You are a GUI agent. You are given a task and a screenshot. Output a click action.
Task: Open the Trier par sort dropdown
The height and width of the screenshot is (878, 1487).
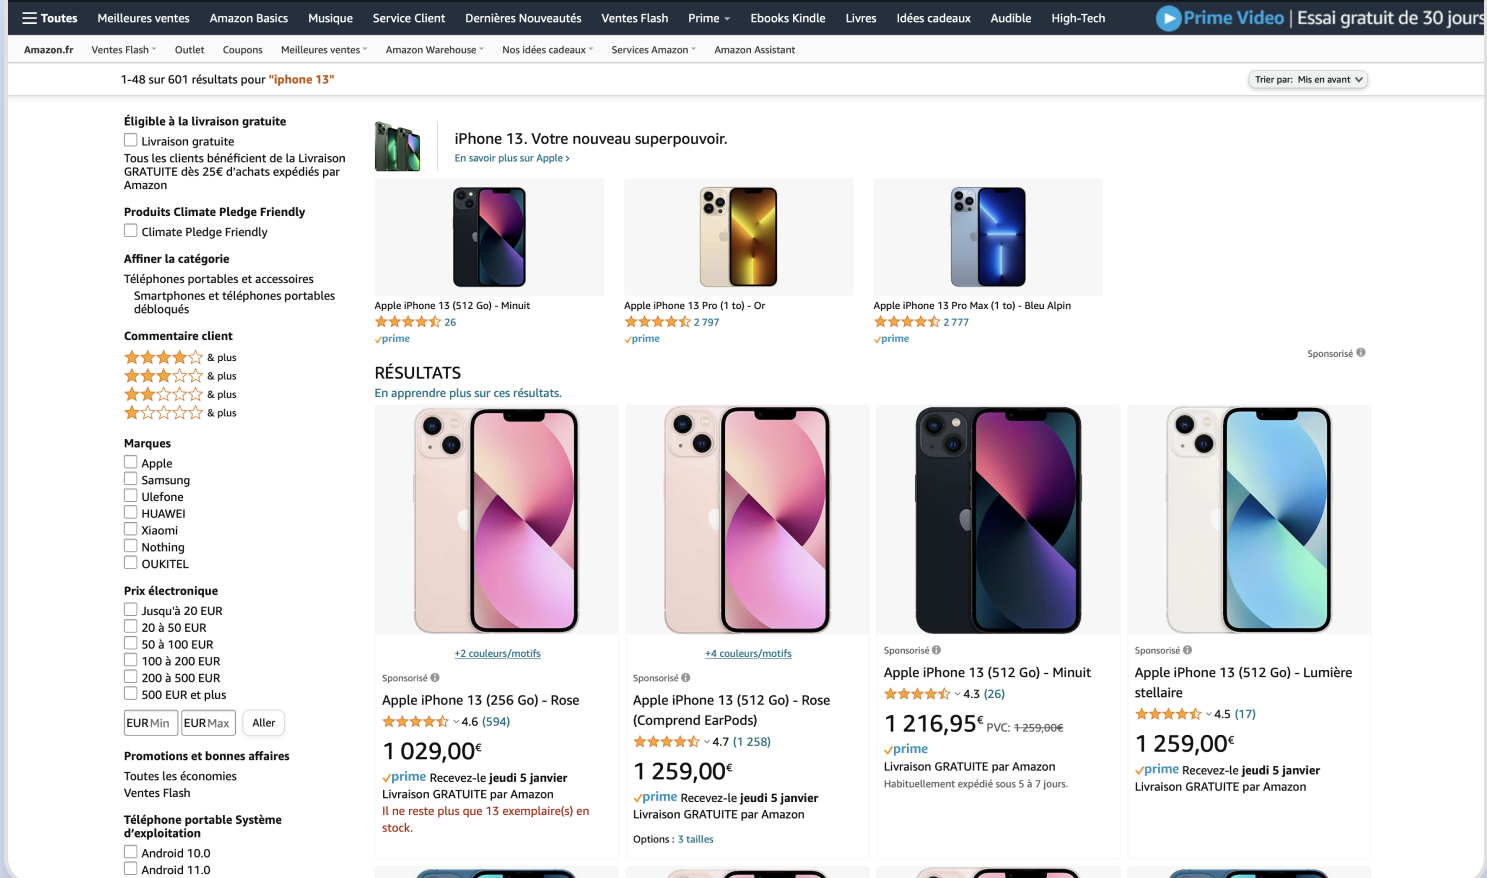[x=1308, y=80]
